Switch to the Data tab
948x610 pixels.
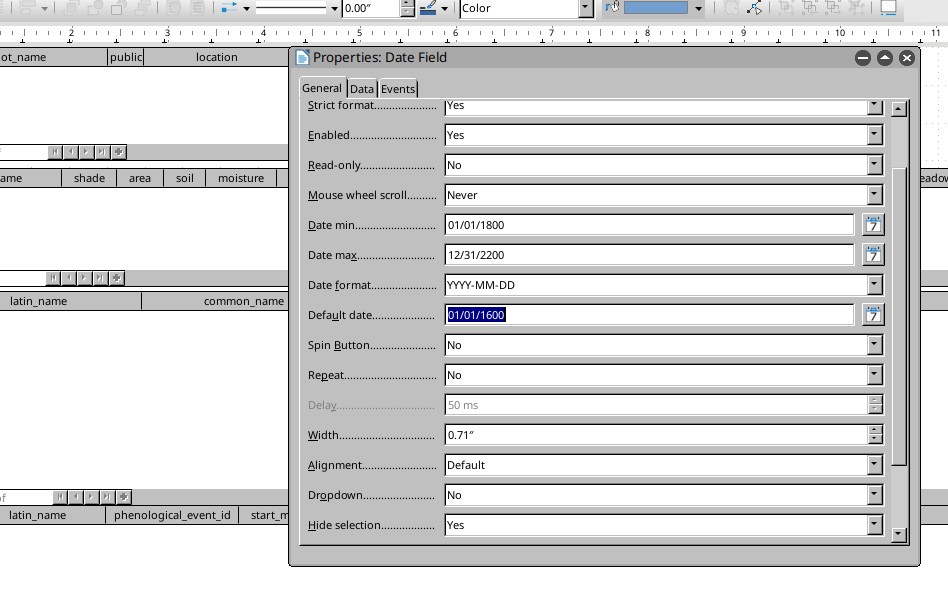tap(362, 89)
